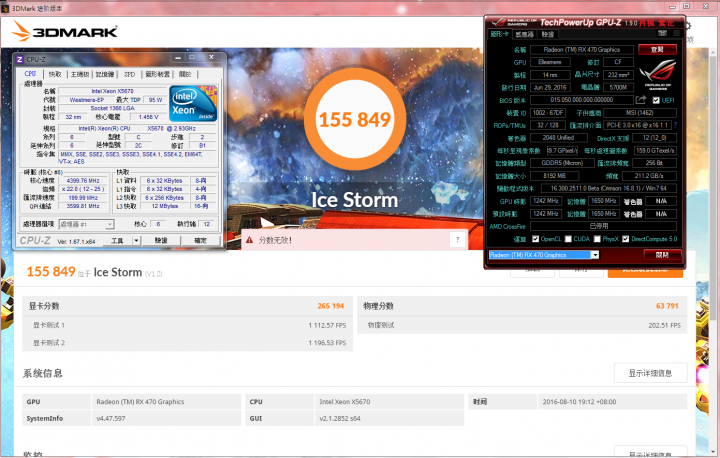This screenshot has height=458, width=720.
Task: Click the 確定 button in CPU-Z
Action: [201, 241]
